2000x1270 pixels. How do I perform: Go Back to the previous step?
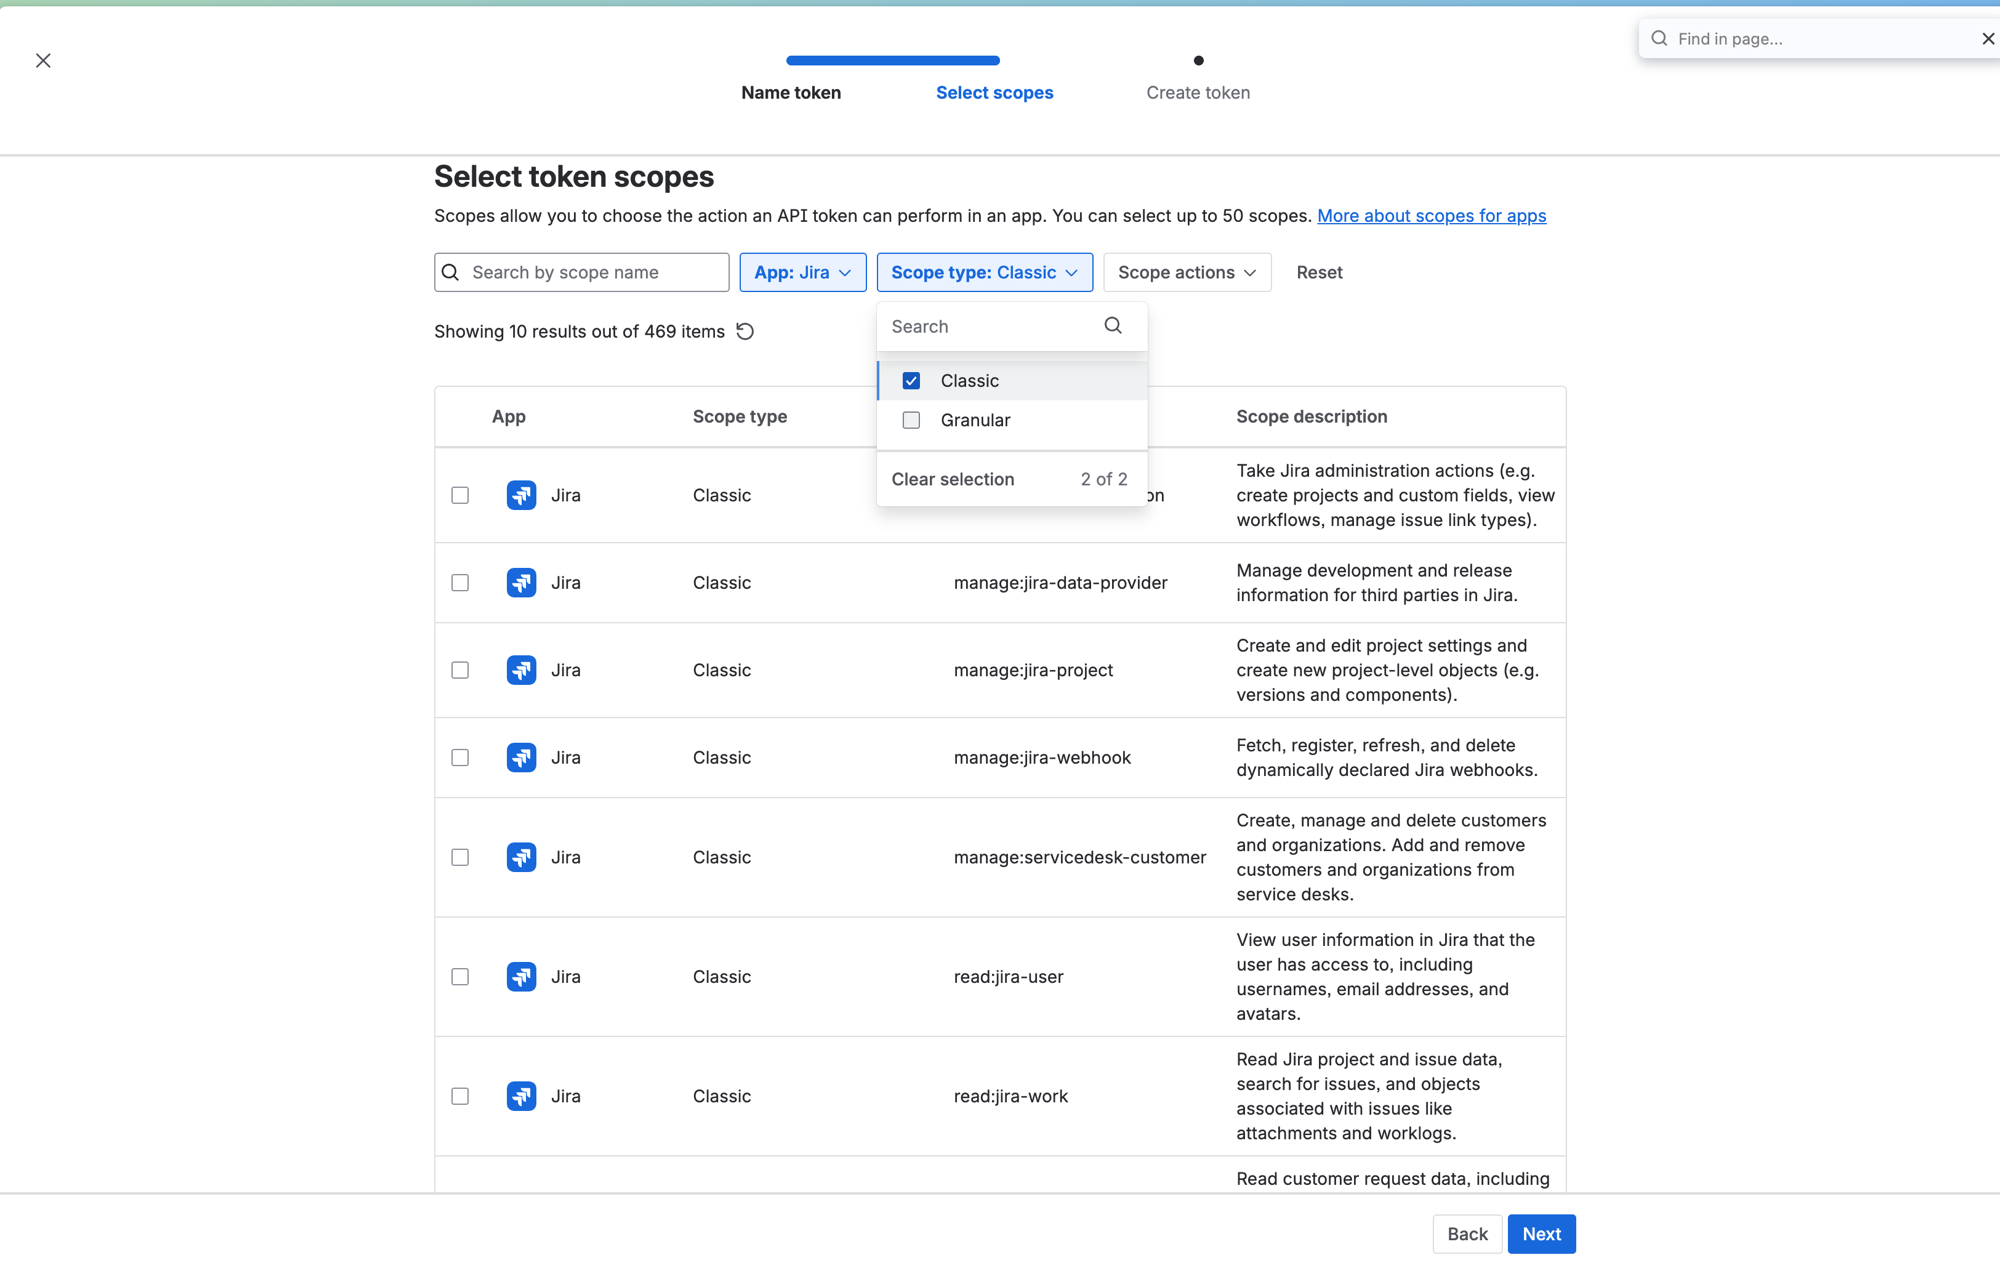[x=1467, y=1234]
